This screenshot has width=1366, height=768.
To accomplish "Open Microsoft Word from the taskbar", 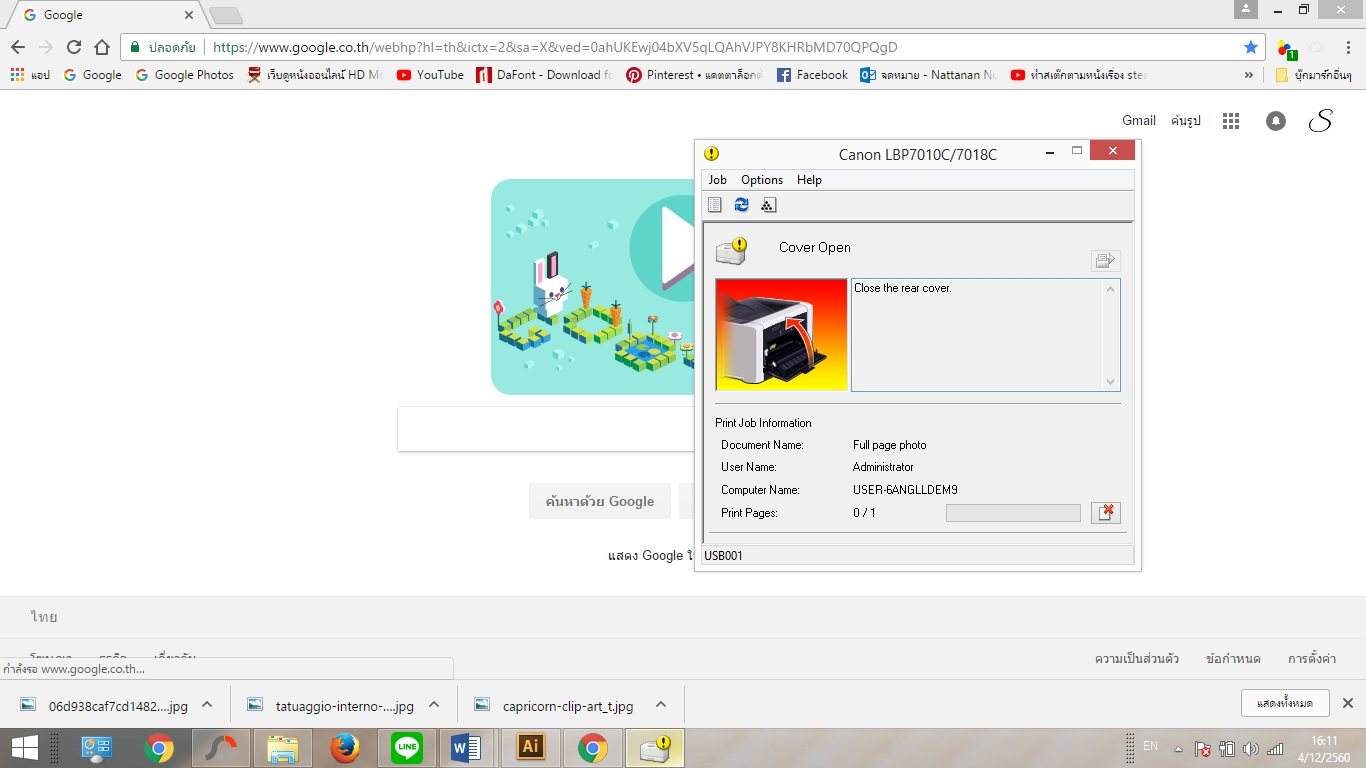I will tap(469, 747).
